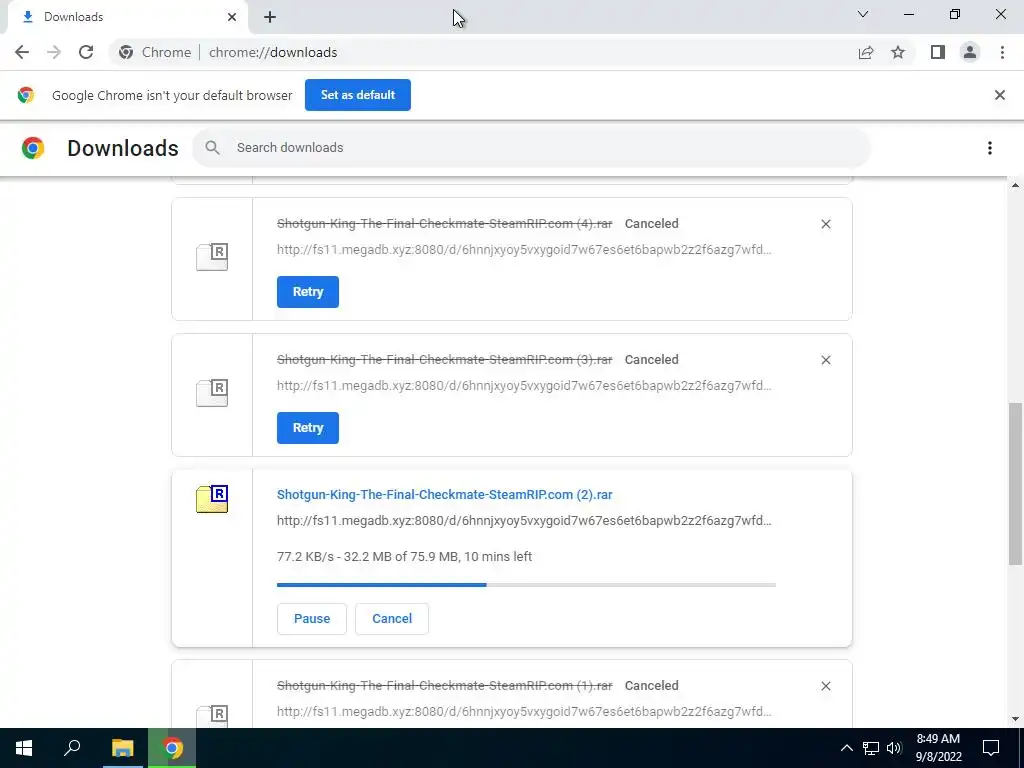Open the Shotgun-King (2).rar file link

point(445,494)
